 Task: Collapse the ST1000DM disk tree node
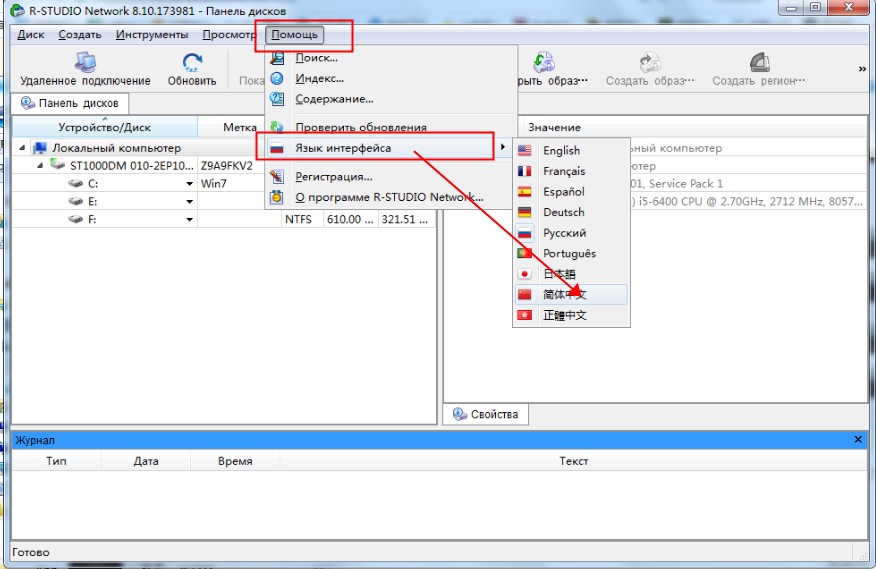(x=41, y=165)
